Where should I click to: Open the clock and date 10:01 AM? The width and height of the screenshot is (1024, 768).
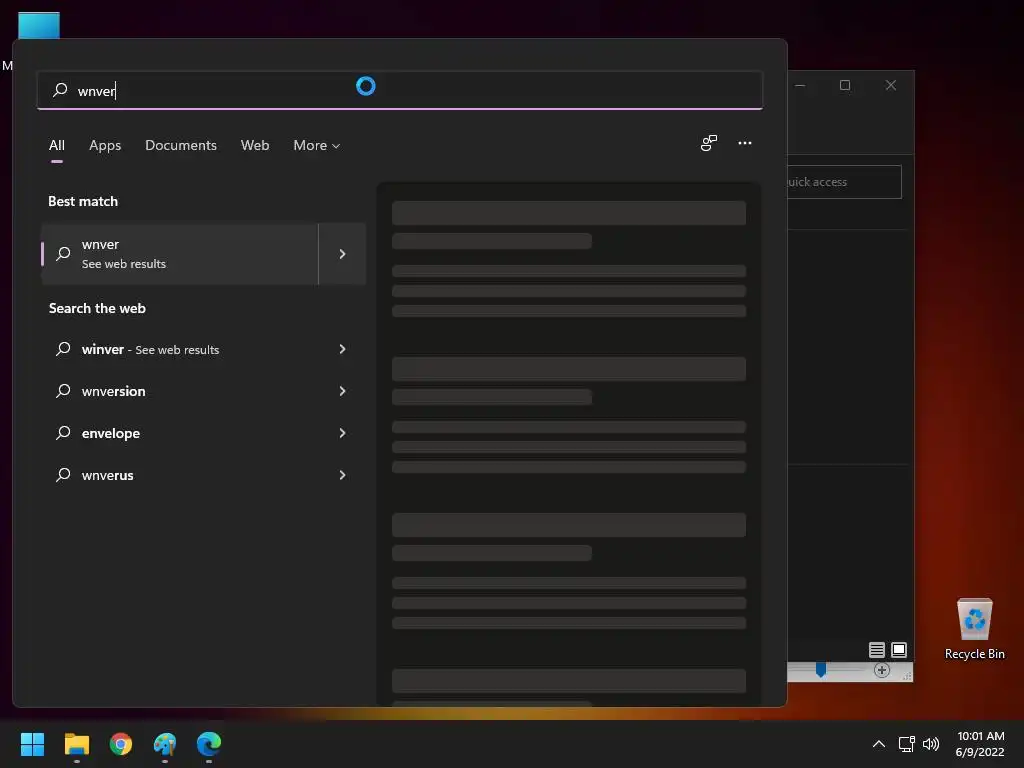980,744
